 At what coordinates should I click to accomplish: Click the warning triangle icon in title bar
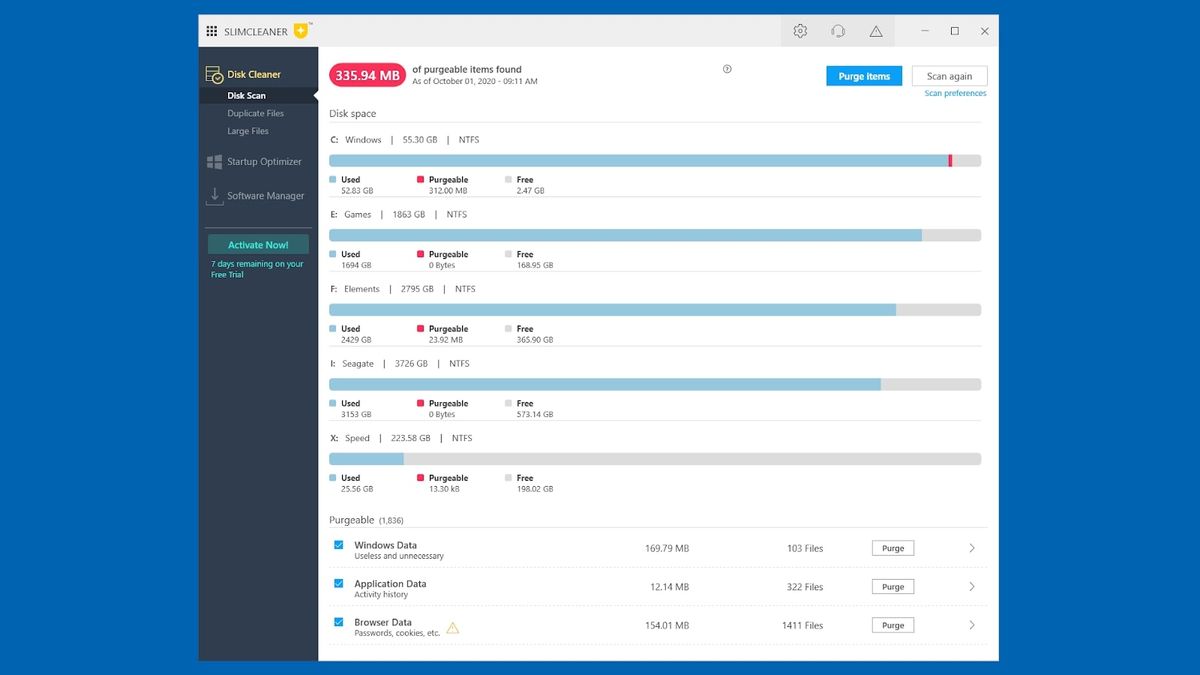[x=876, y=31]
